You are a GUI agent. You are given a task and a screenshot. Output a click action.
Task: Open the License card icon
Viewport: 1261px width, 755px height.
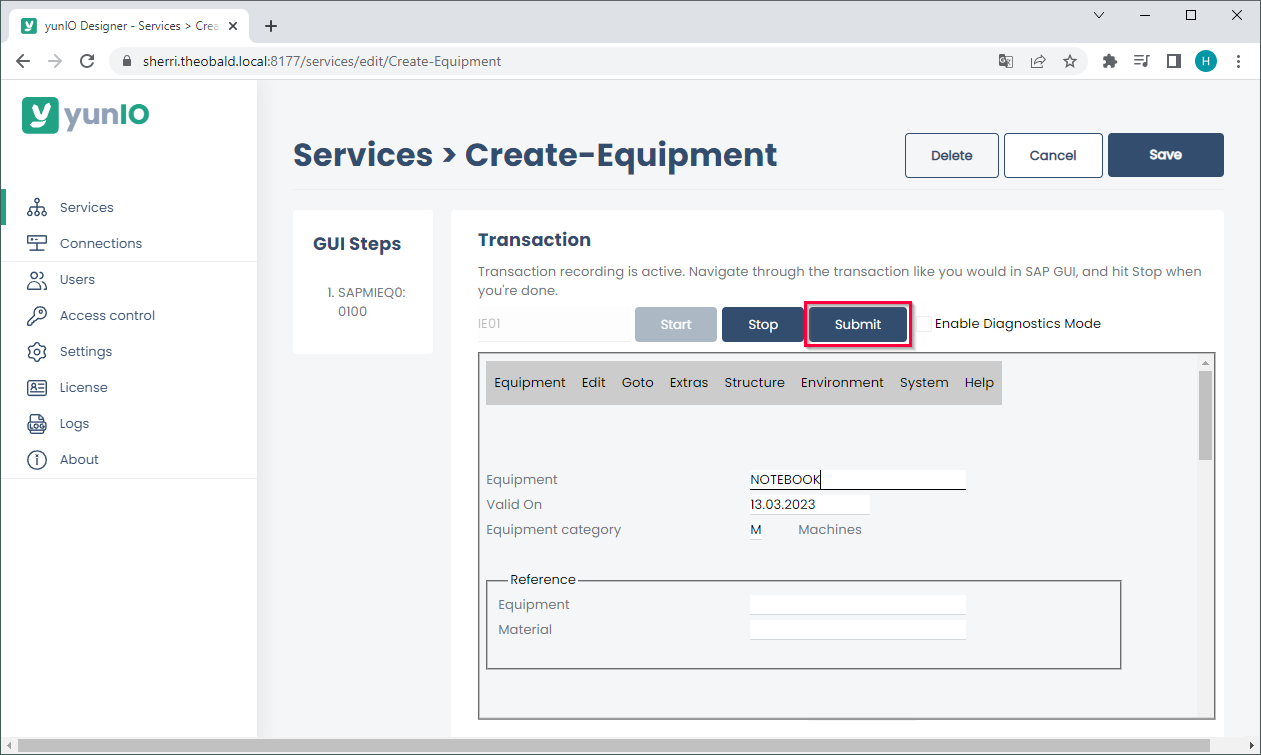click(x=37, y=388)
